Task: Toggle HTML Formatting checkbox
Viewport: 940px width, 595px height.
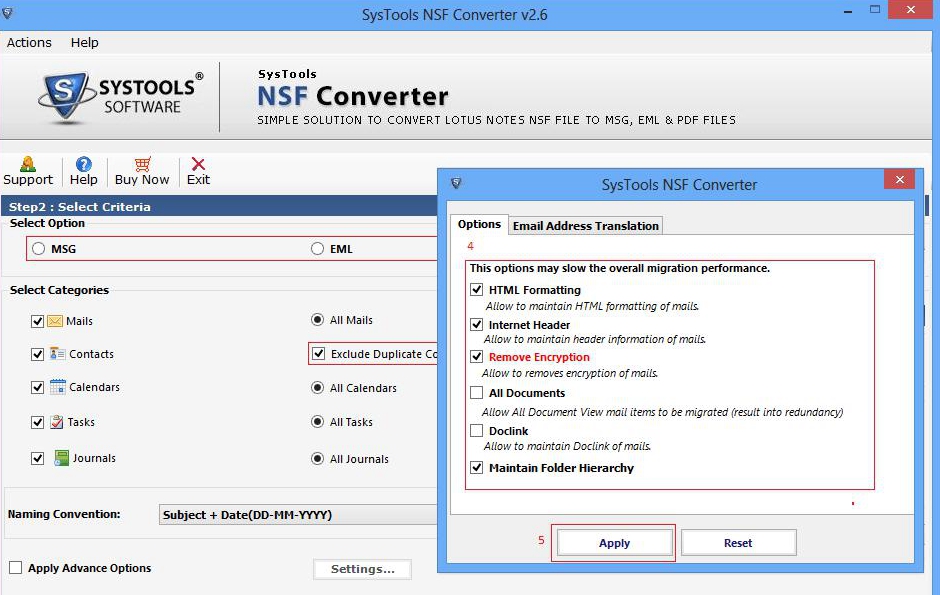Action: click(477, 289)
